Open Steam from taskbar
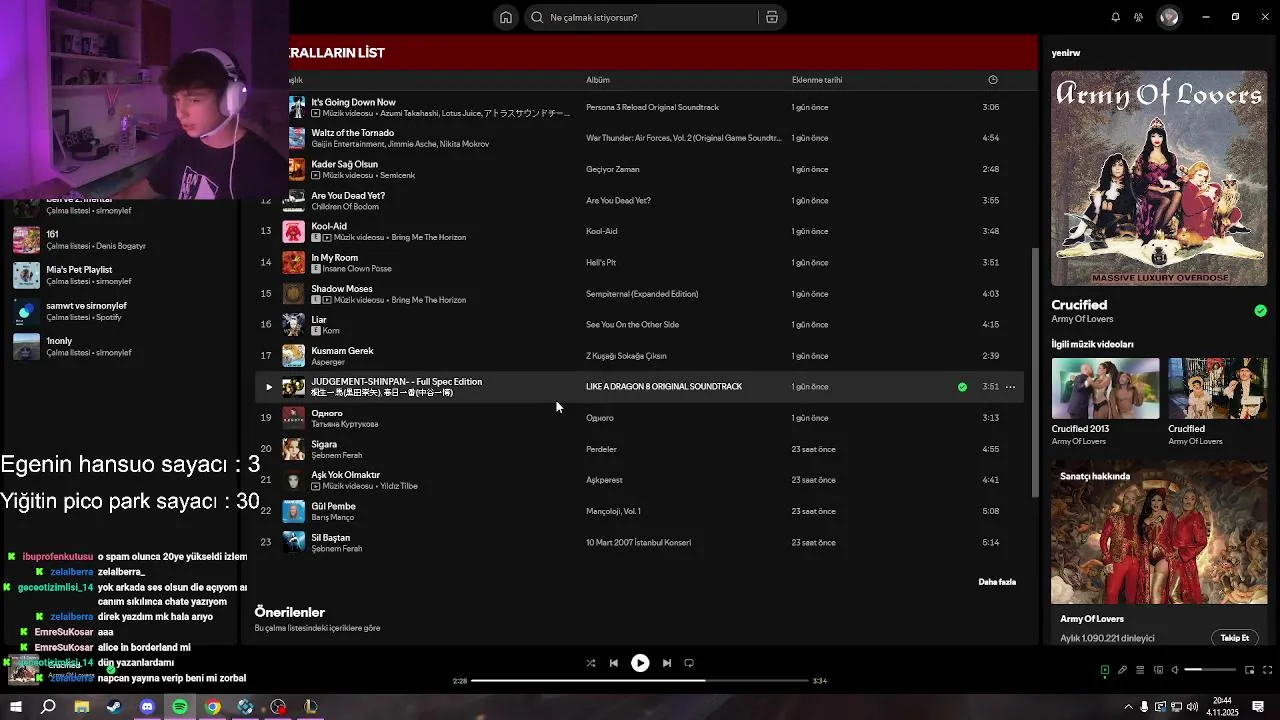The height and width of the screenshot is (720, 1280). tap(115, 707)
